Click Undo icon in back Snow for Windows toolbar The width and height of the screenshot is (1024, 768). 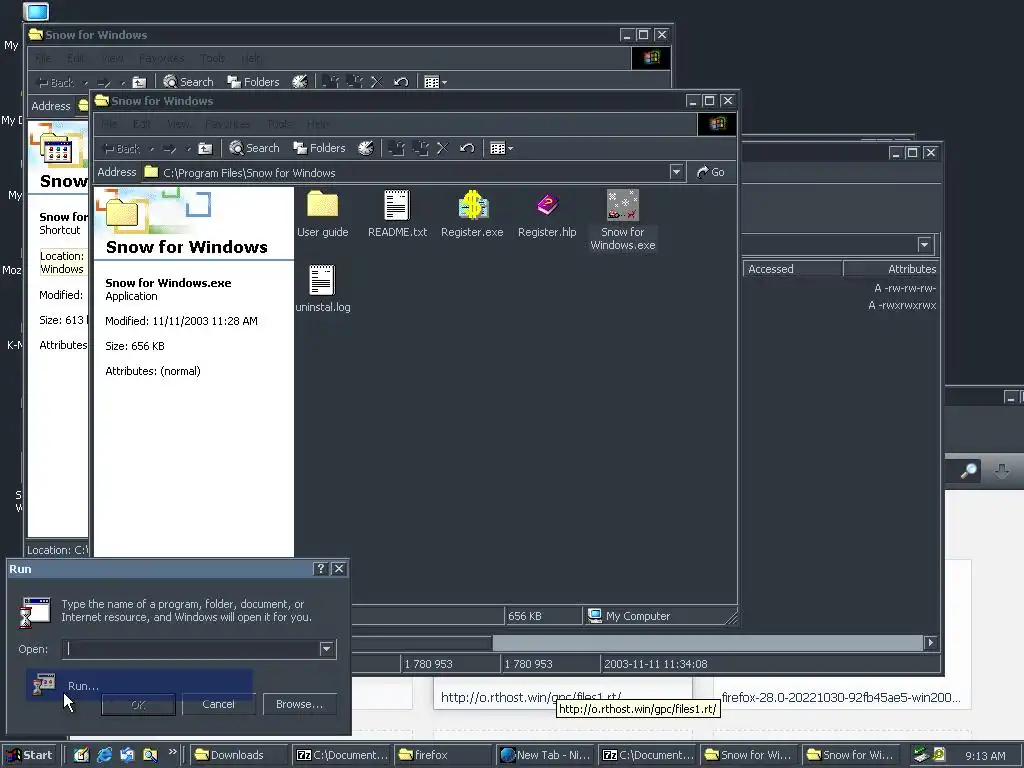(400, 82)
